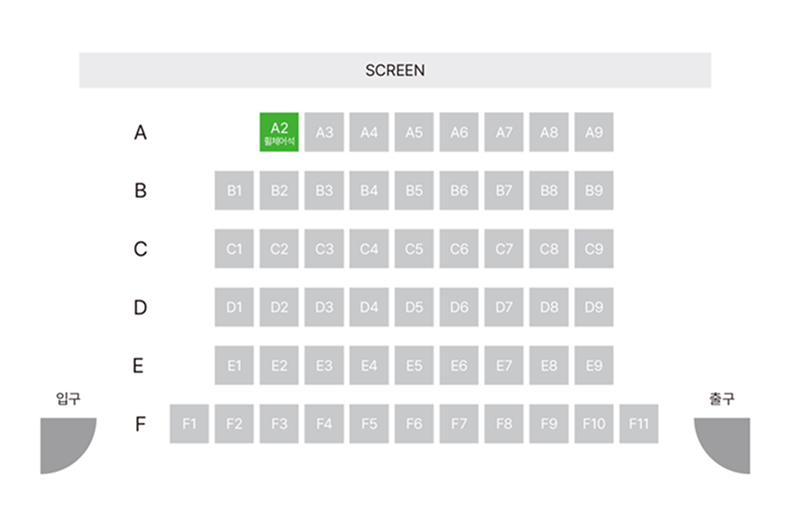790x526 pixels.
Task: Select seat C9 at row end
Action: 594,249
